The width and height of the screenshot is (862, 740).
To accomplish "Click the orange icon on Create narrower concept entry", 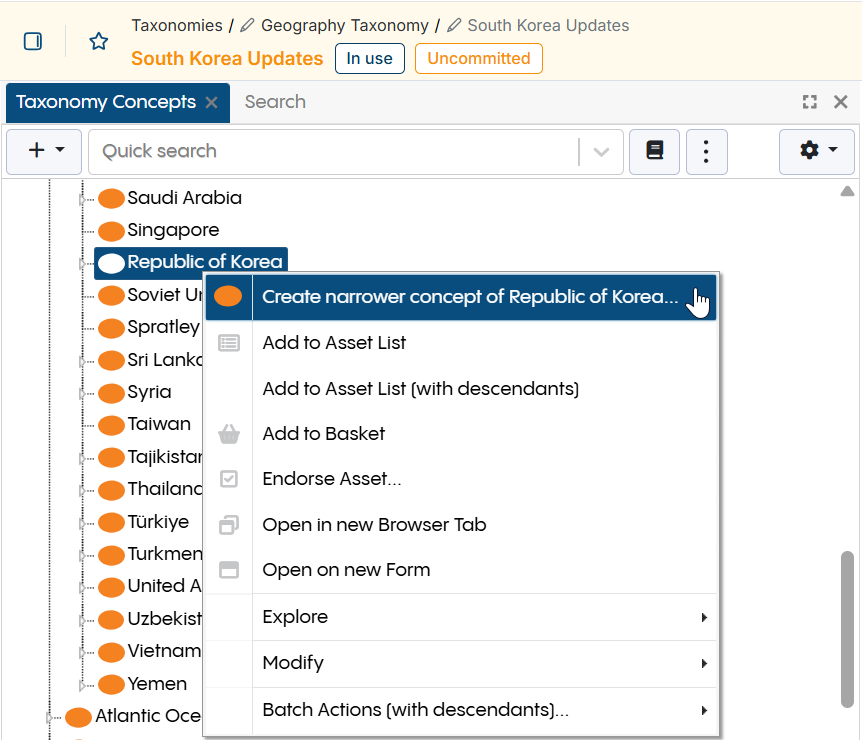I will point(229,297).
